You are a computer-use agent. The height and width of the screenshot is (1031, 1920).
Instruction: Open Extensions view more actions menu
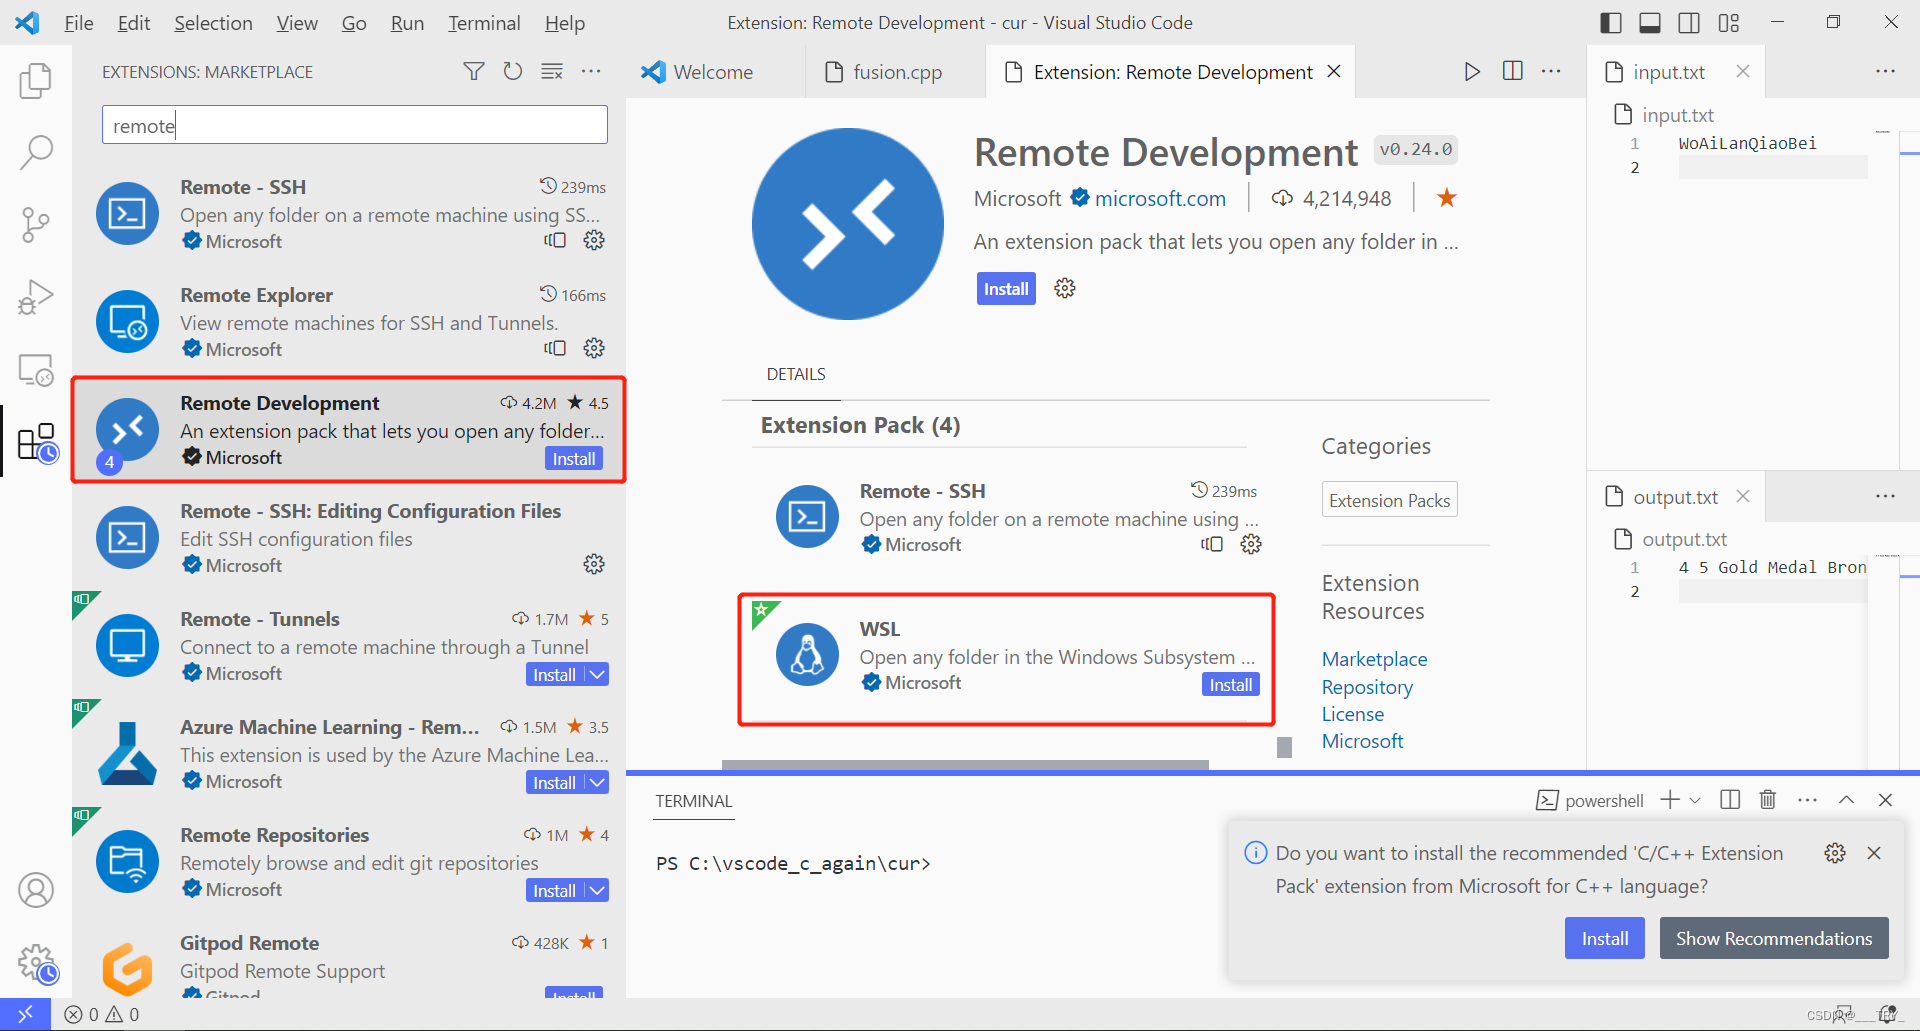(x=591, y=71)
